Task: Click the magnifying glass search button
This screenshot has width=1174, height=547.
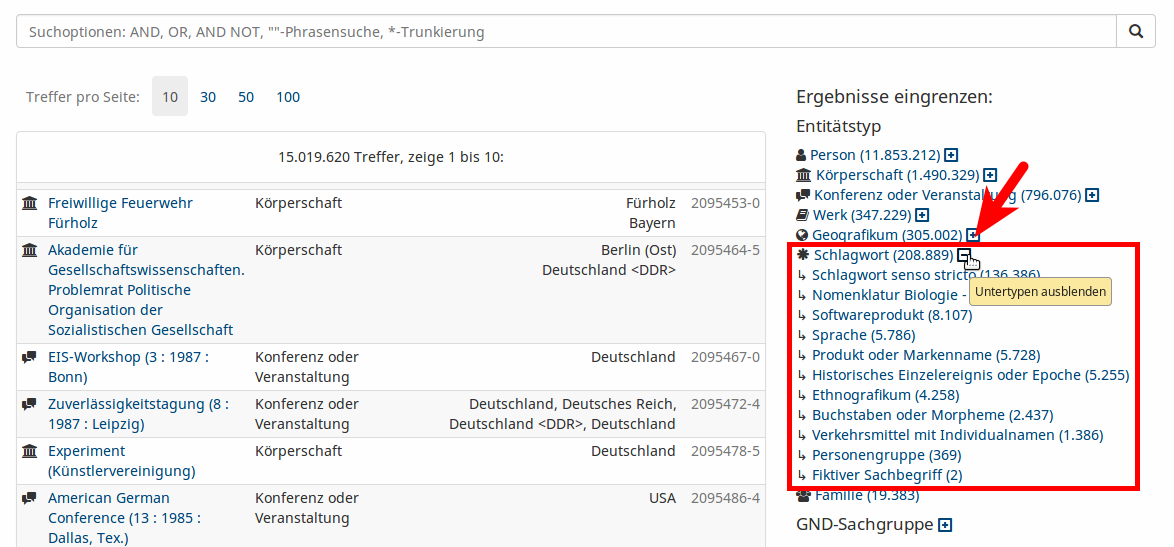Action: [1136, 31]
